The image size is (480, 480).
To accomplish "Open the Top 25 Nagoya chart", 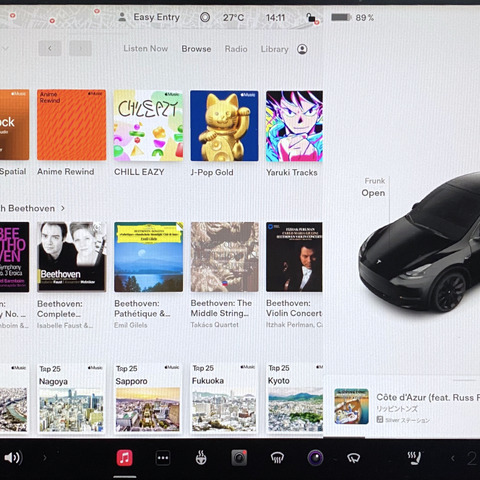I will (71, 398).
